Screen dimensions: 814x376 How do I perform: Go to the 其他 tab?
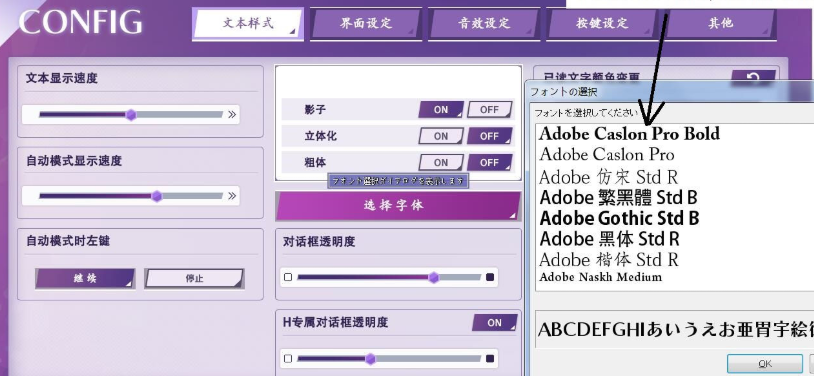tap(721, 24)
